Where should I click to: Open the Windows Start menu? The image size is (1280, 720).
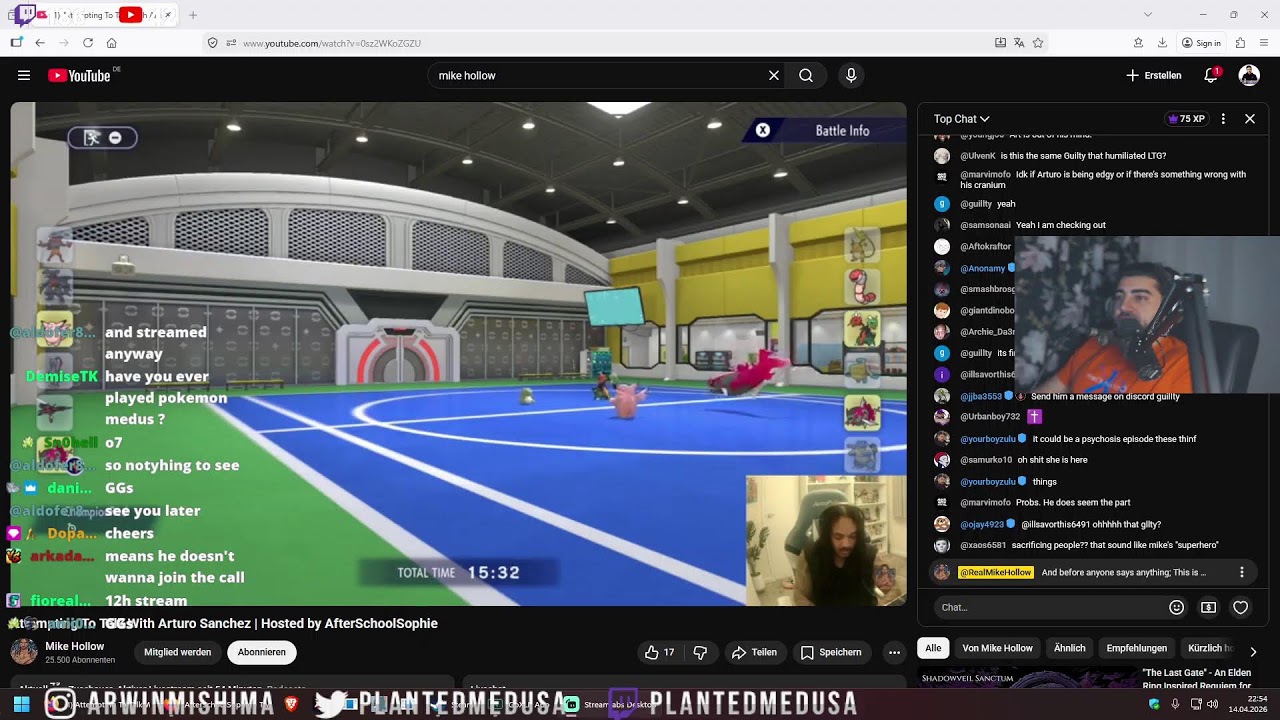pos(21,704)
